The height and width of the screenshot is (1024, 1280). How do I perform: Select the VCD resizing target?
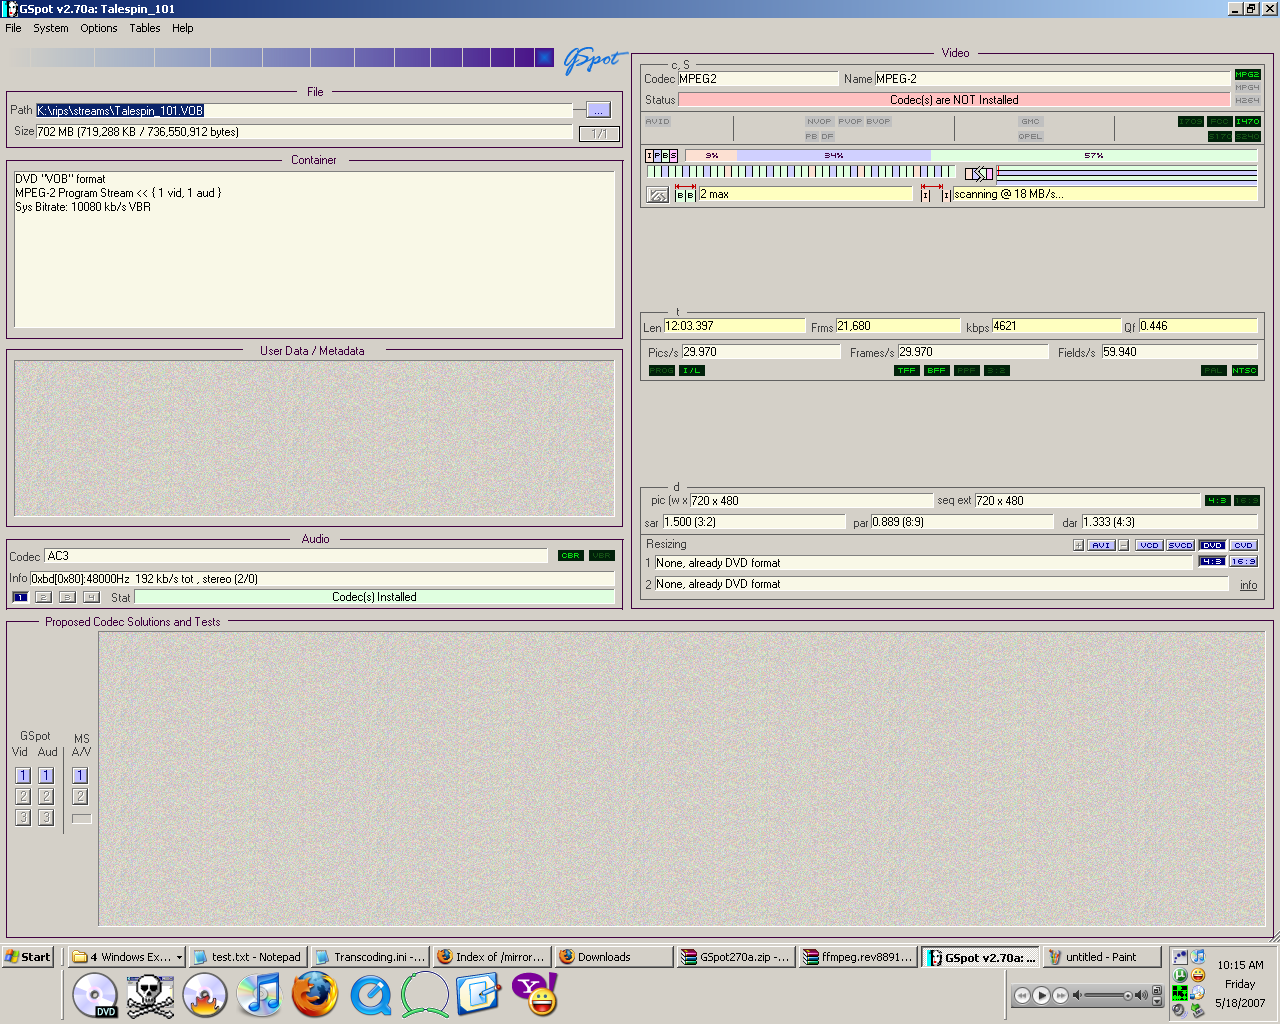tap(1149, 545)
